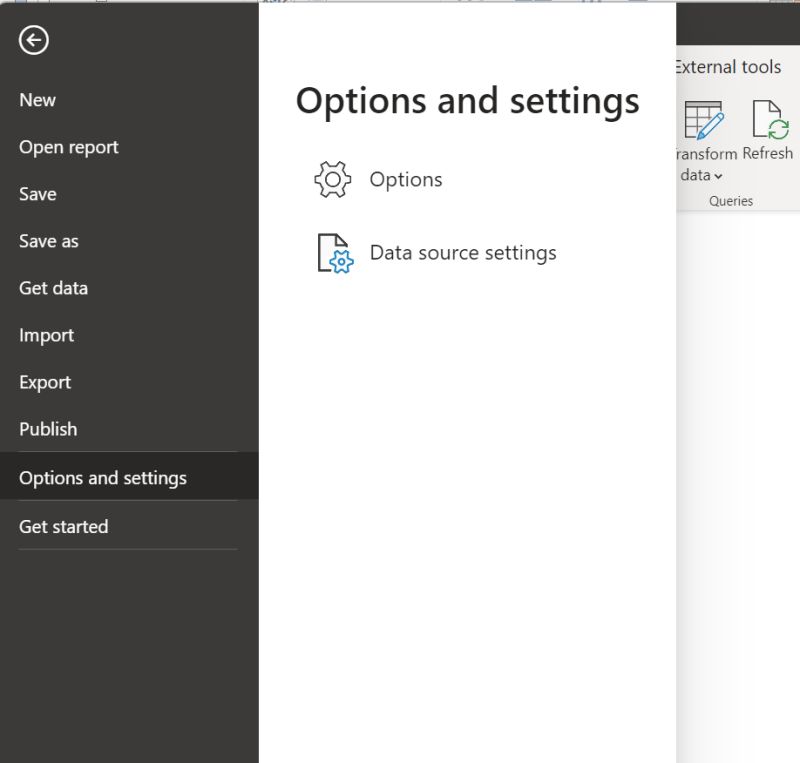
Task: Open Options from the settings panel
Action: pyautogui.click(x=406, y=178)
